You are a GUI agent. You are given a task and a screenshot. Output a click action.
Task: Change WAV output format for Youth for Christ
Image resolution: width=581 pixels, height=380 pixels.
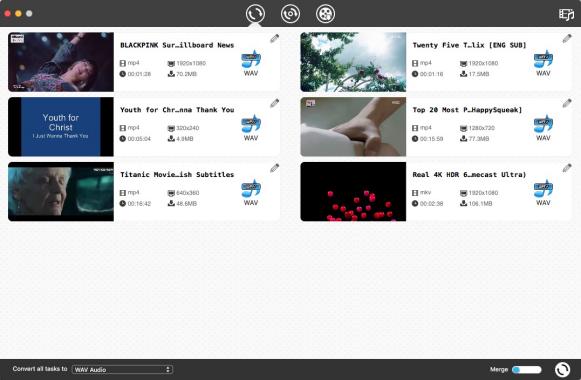[251, 128]
